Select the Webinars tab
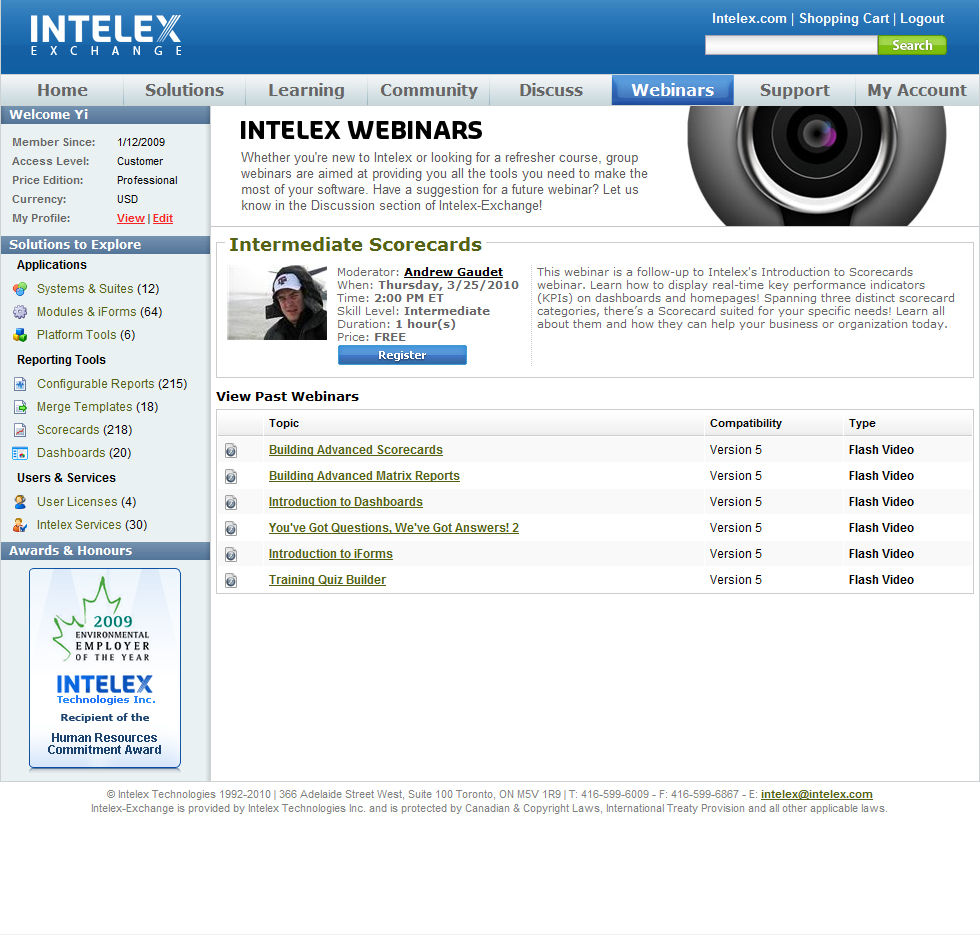This screenshot has width=980, height=936. 672,90
